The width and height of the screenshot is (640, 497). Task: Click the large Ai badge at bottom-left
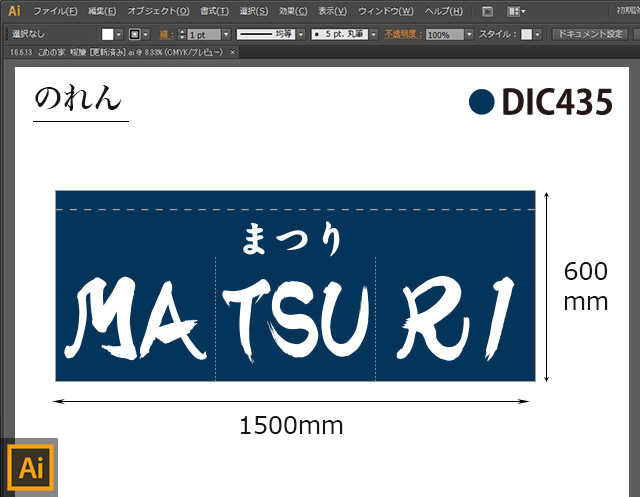(30, 468)
